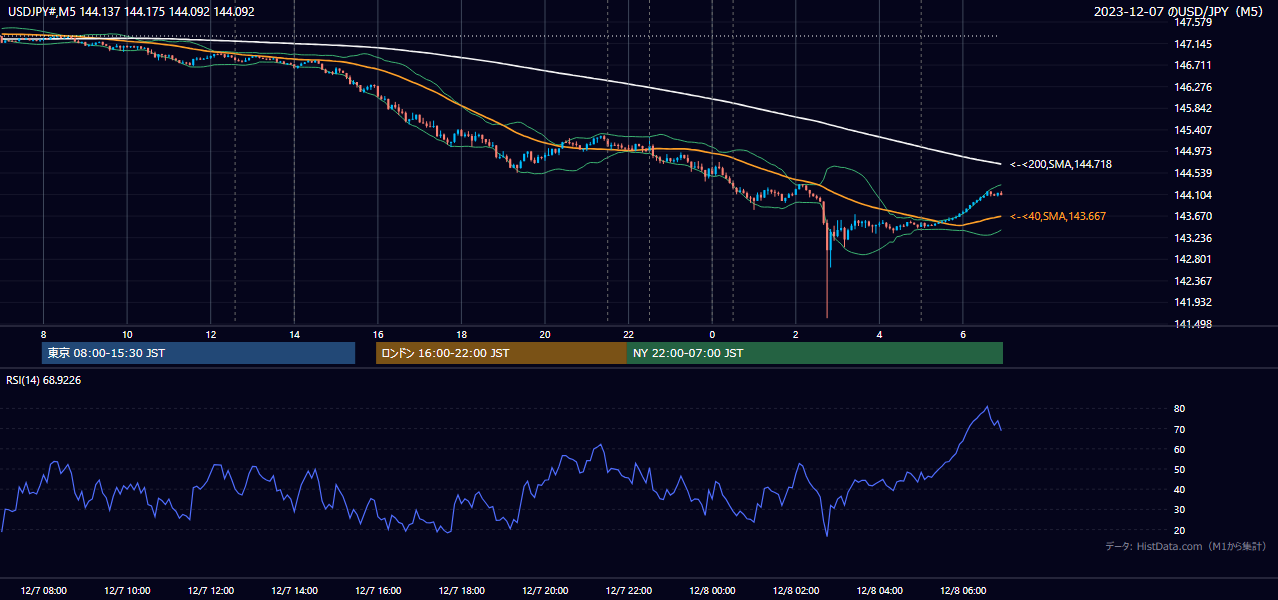Click hour label 10 under price chart
1278x600 pixels.
click(127, 334)
